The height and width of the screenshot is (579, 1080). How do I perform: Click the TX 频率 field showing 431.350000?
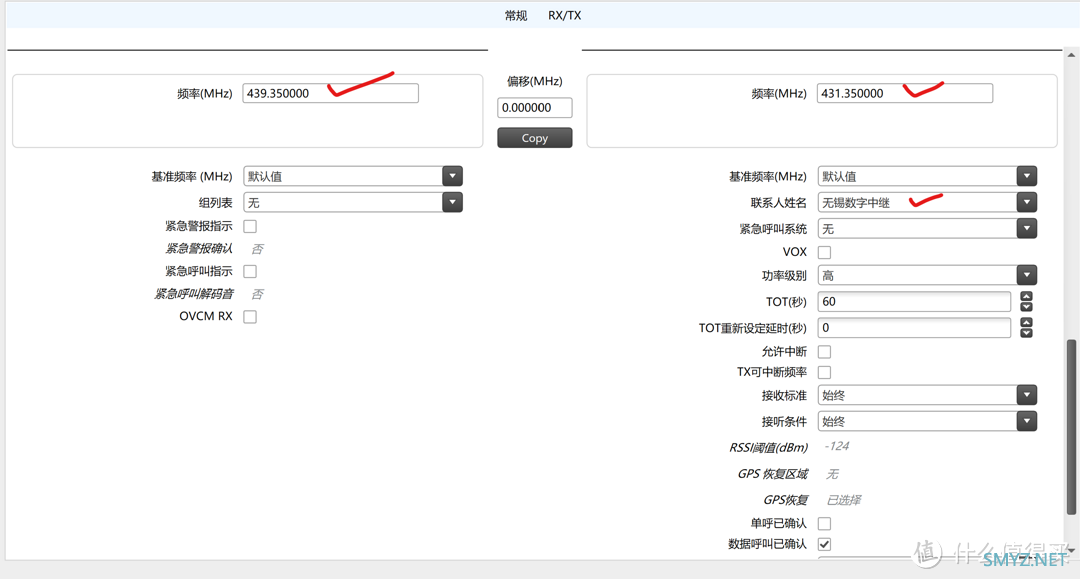coord(904,93)
